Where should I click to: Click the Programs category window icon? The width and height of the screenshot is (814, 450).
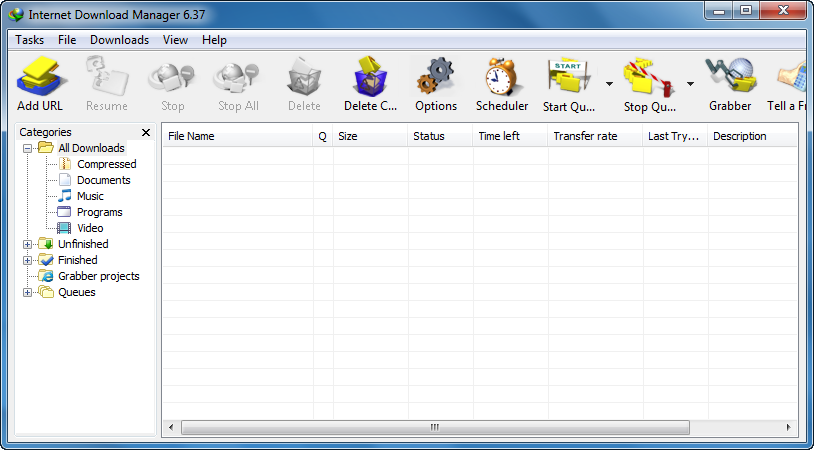64,212
